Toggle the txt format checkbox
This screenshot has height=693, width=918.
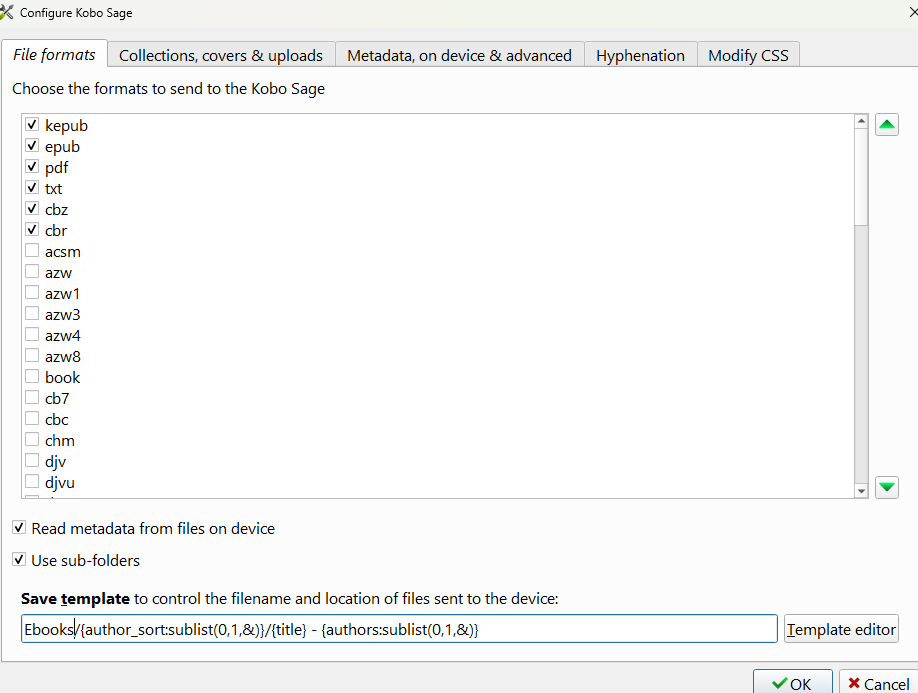click(32, 188)
